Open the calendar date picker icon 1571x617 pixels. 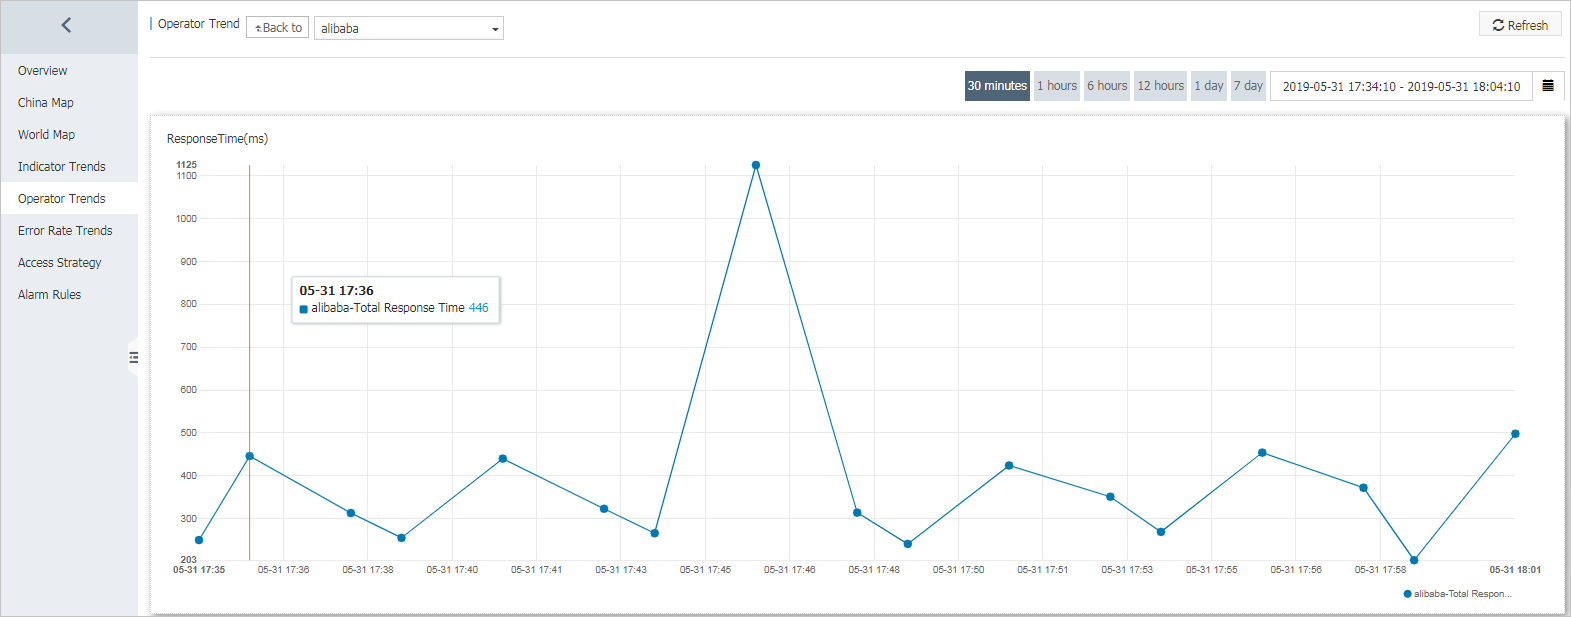coord(1548,86)
